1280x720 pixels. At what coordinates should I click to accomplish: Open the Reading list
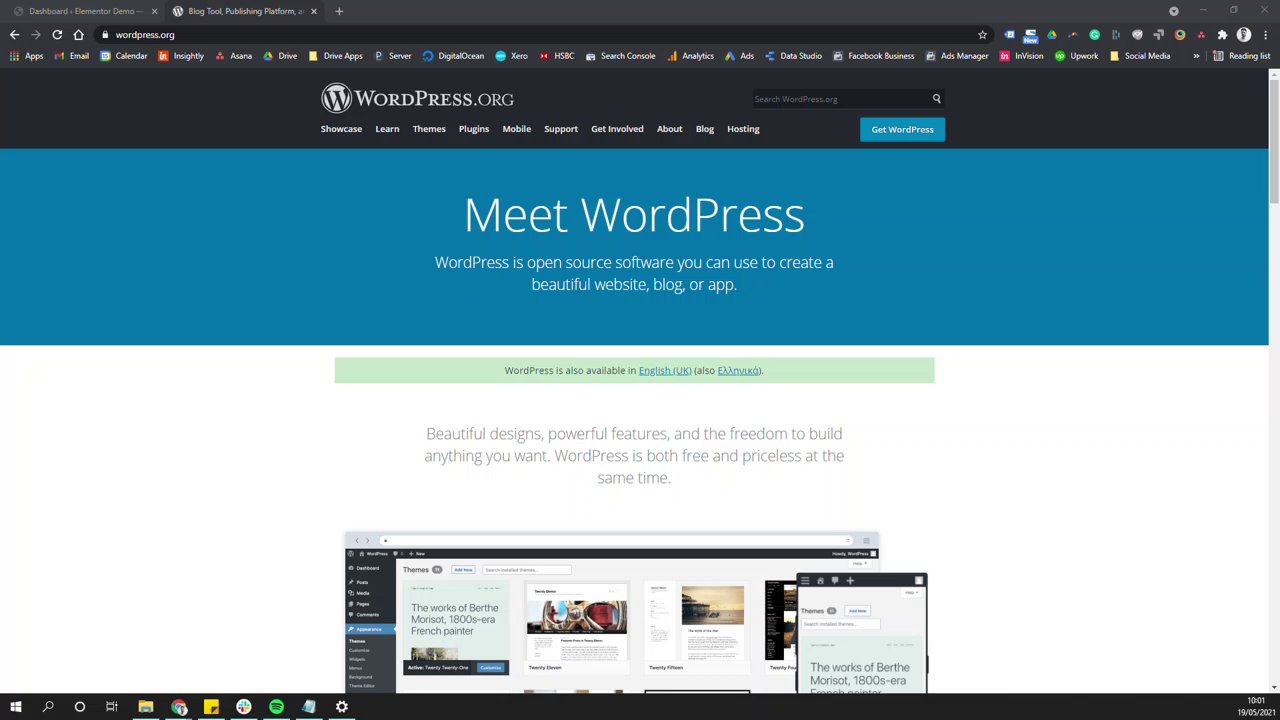[x=1241, y=56]
